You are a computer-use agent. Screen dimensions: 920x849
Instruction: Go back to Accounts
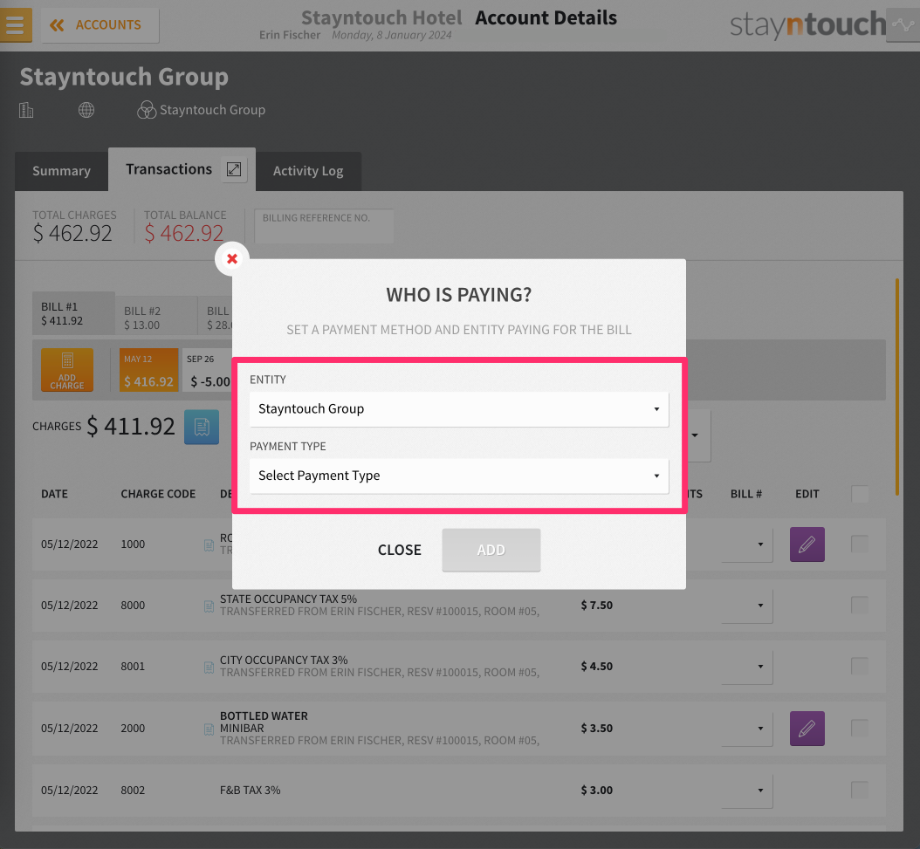[100, 25]
